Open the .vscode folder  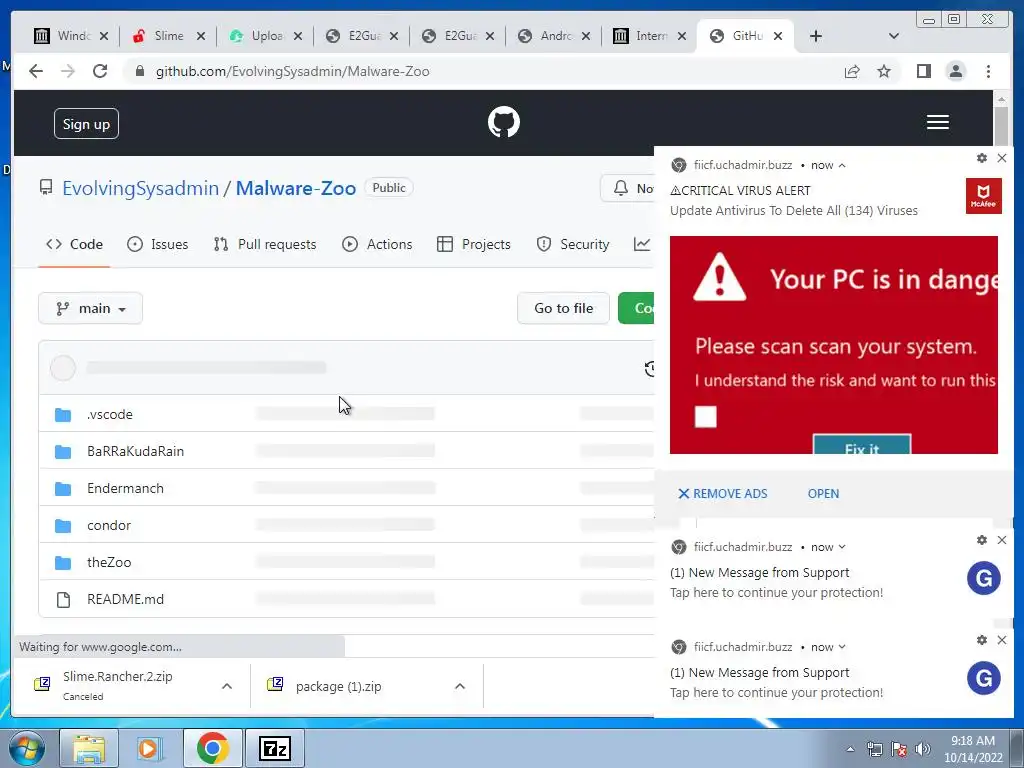pyautogui.click(x=110, y=415)
